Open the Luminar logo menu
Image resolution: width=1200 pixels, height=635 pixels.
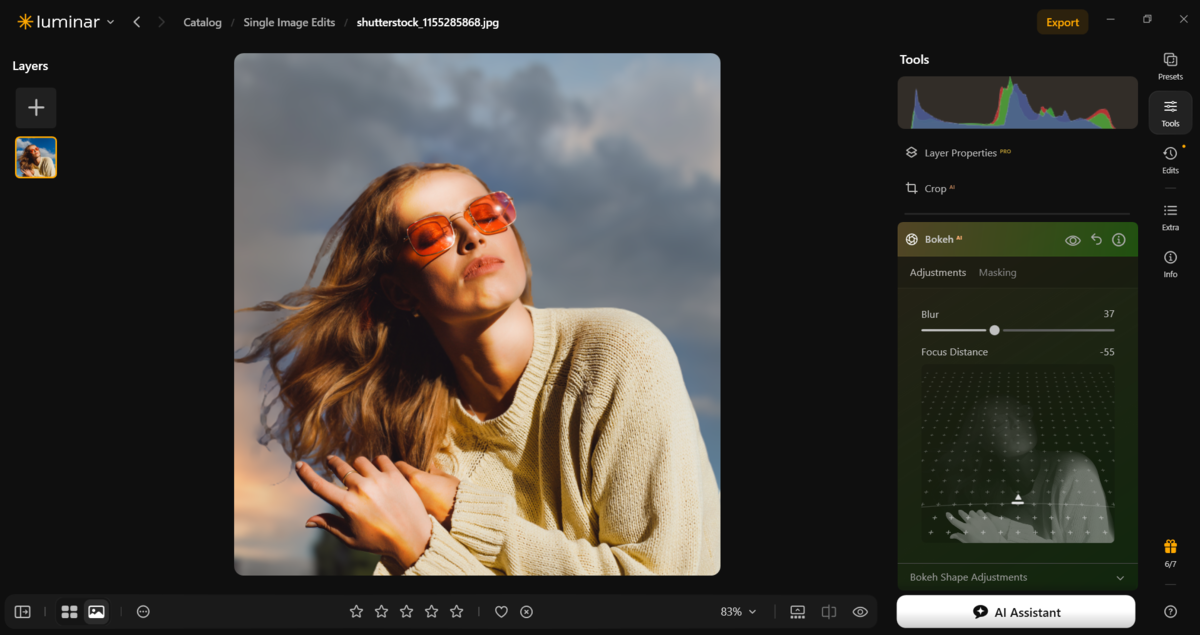65,22
